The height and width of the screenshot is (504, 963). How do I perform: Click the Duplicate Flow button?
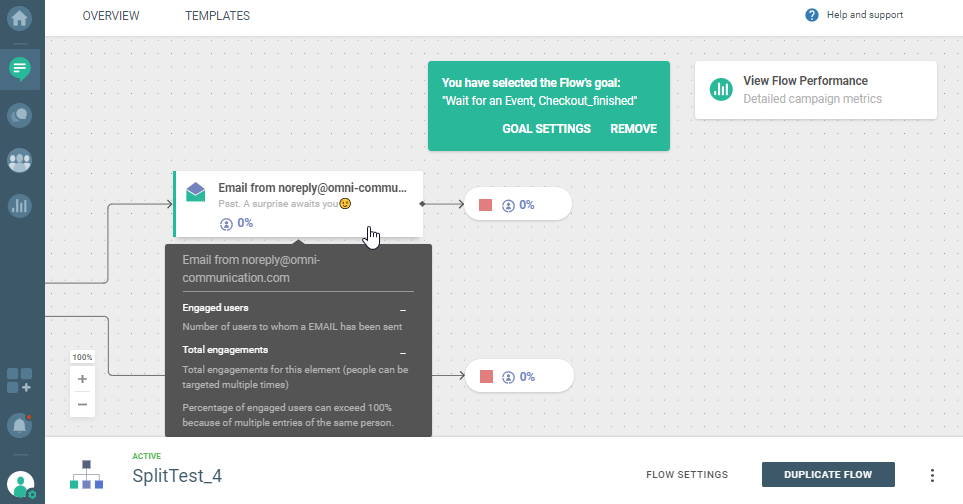[828, 475]
